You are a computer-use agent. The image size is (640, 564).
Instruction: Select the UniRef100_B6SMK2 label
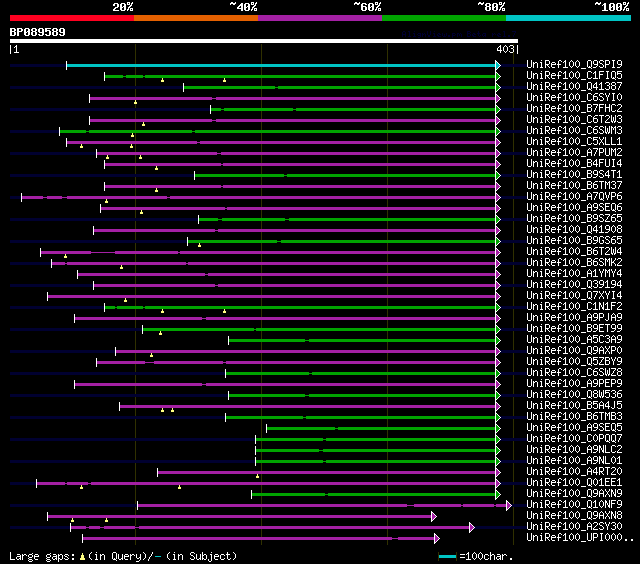click(x=574, y=262)
